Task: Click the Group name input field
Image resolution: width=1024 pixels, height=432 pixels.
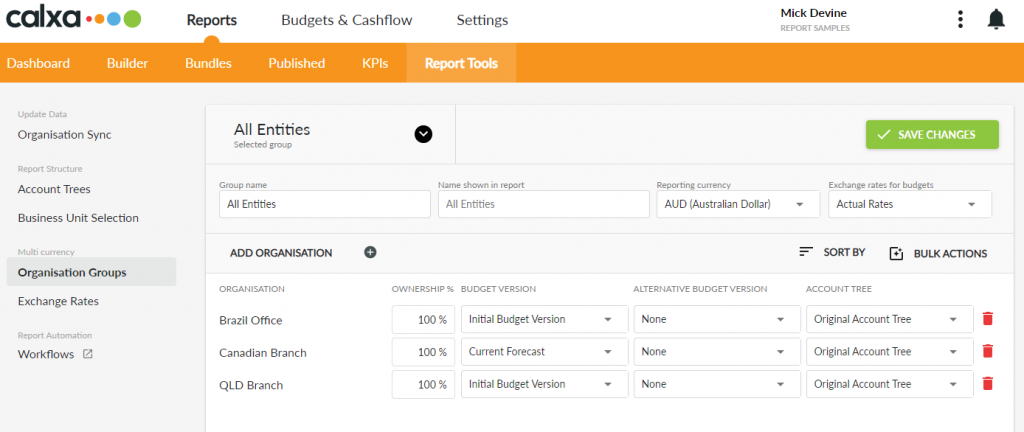Action: [325, 204]
